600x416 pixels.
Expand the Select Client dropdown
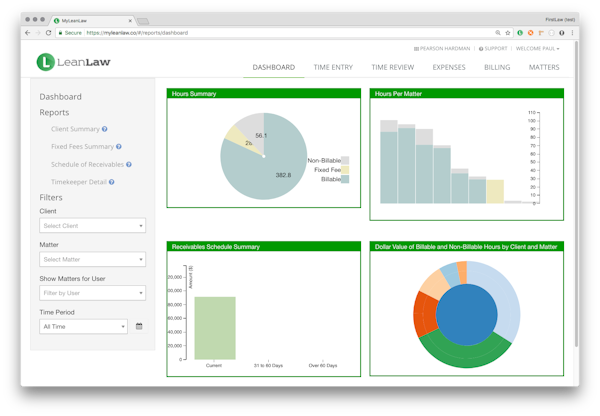[92, 226]
